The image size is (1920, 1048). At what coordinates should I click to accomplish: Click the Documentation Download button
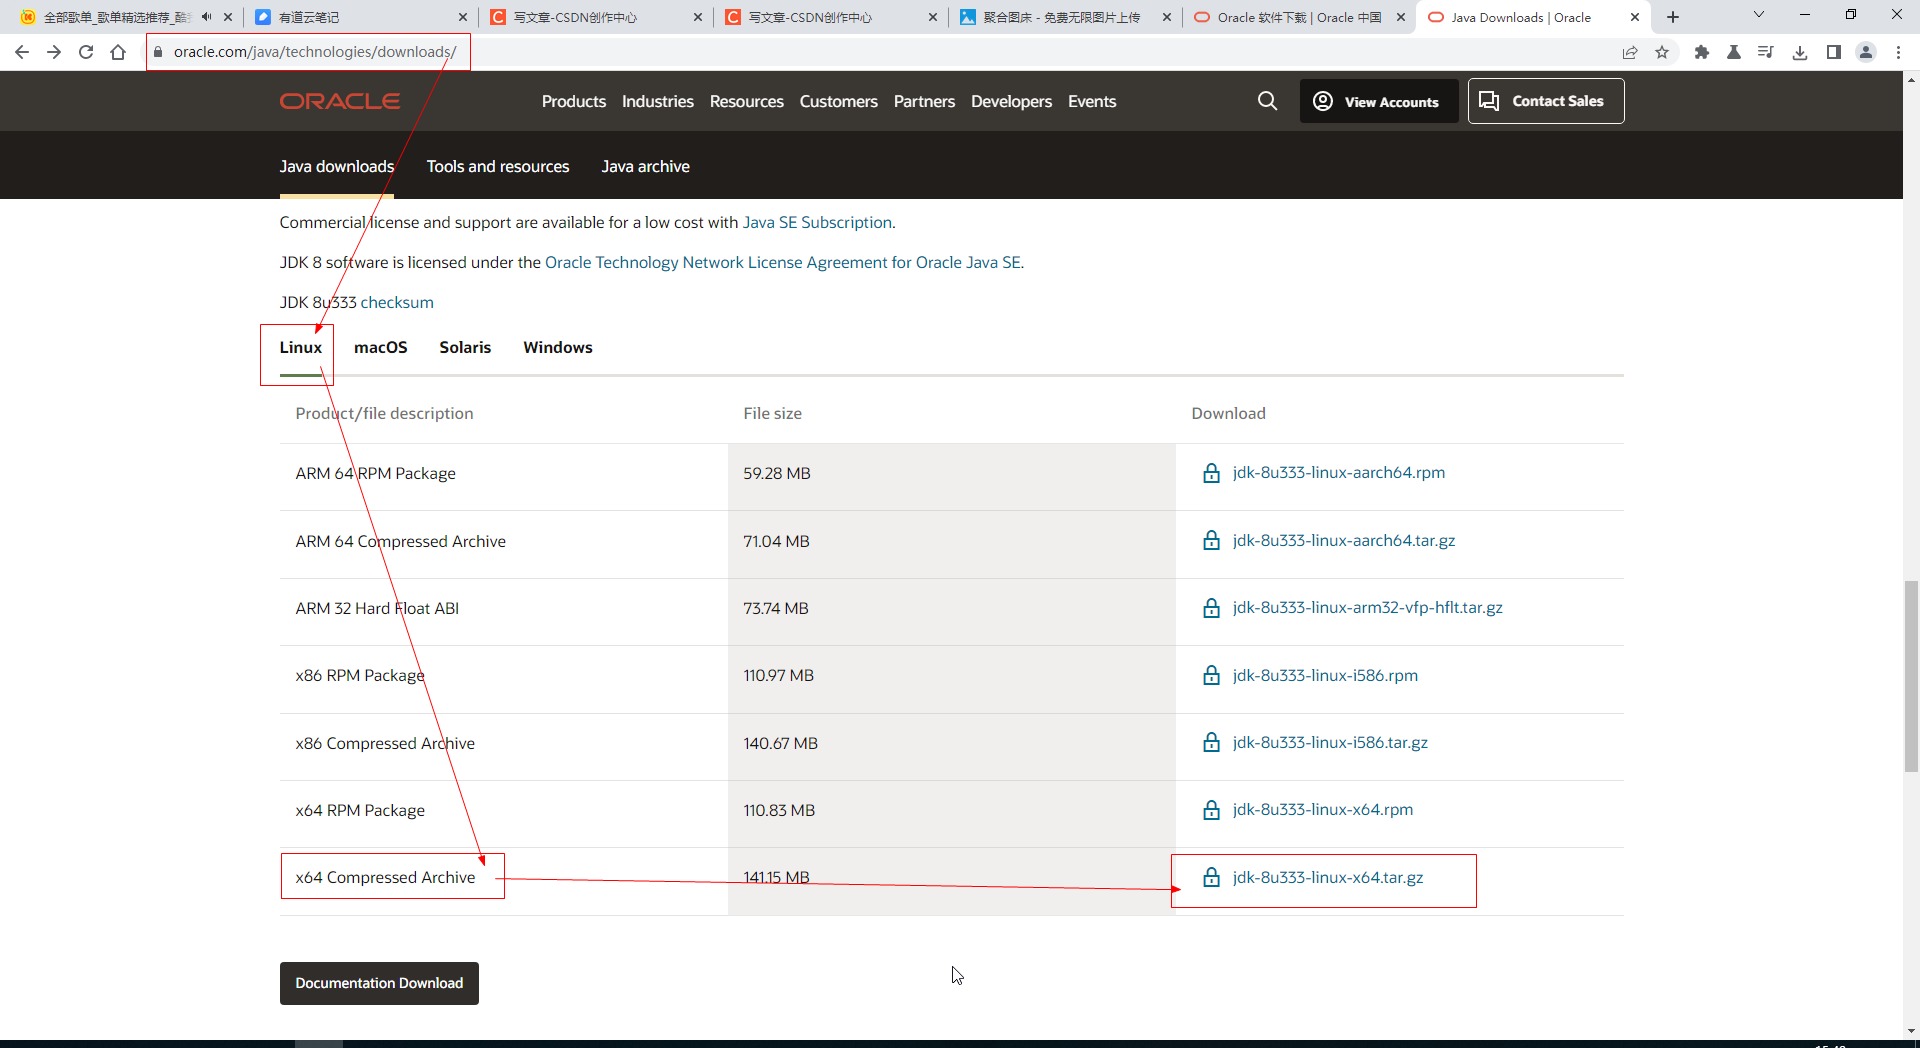(379, 983)
